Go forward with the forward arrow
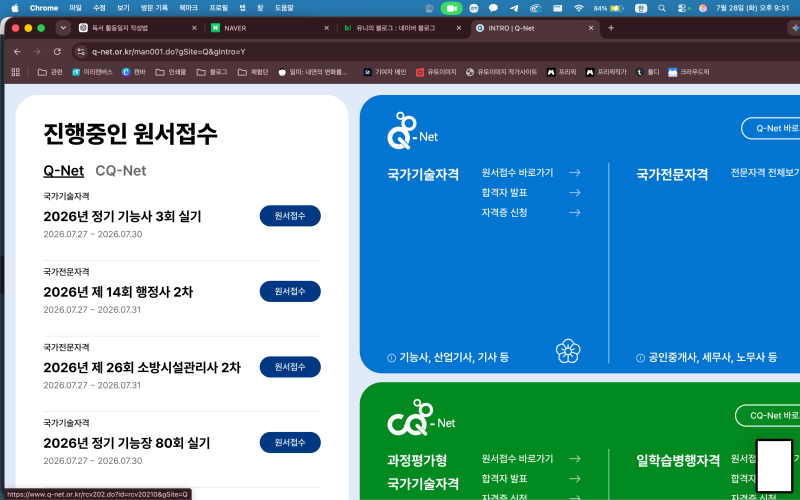Viewport: 800px width, 500px height. pyautogui.click(x=37, y=52)
